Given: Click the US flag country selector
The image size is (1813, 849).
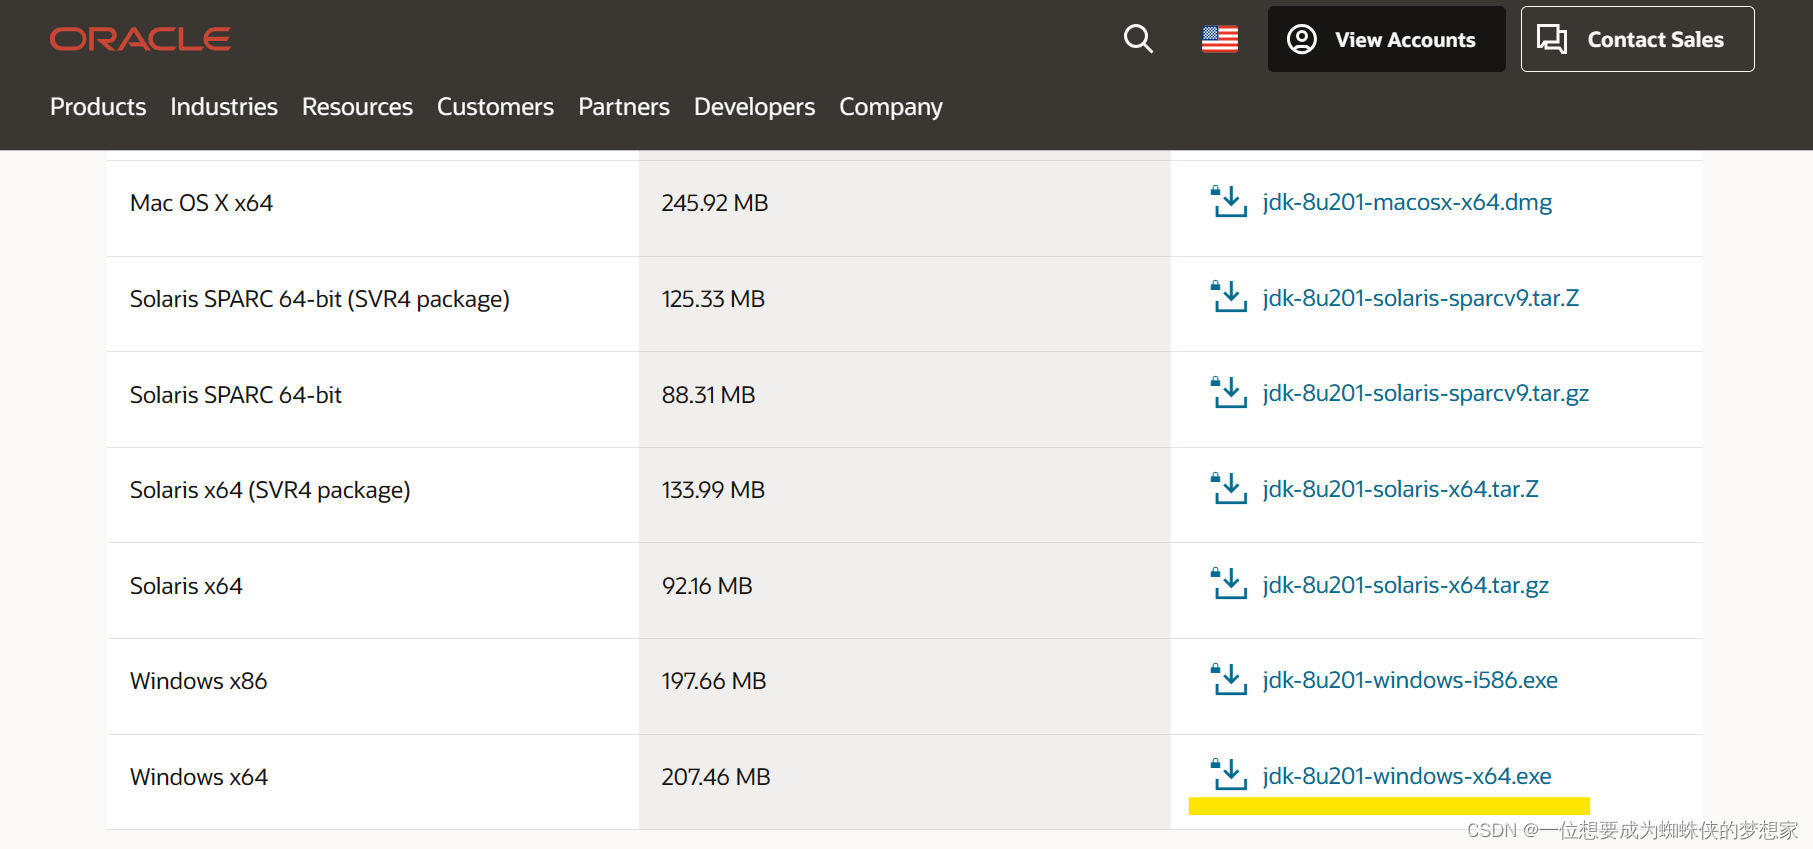Looking at the screenshot, I should (x=1219, y=39).
